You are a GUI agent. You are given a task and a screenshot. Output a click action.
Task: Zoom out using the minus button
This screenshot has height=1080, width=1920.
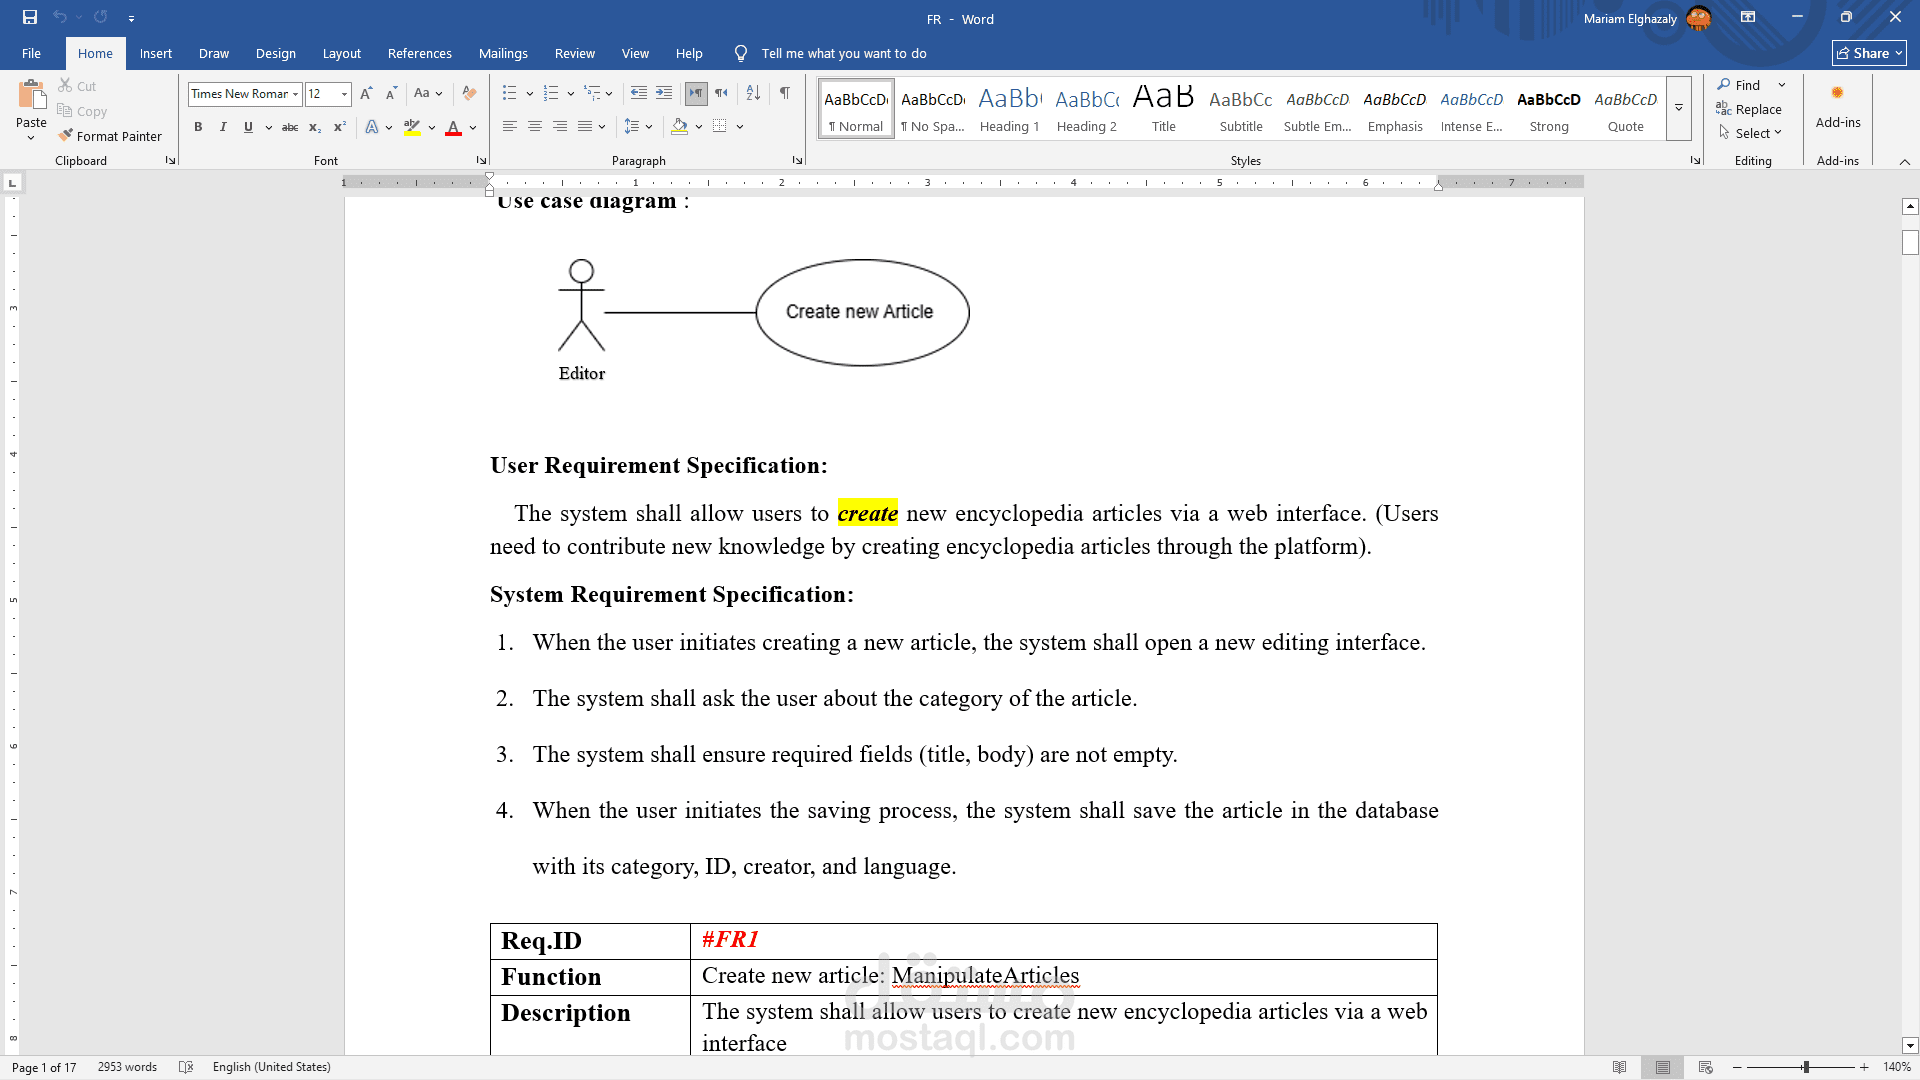pos(1737,1067)
